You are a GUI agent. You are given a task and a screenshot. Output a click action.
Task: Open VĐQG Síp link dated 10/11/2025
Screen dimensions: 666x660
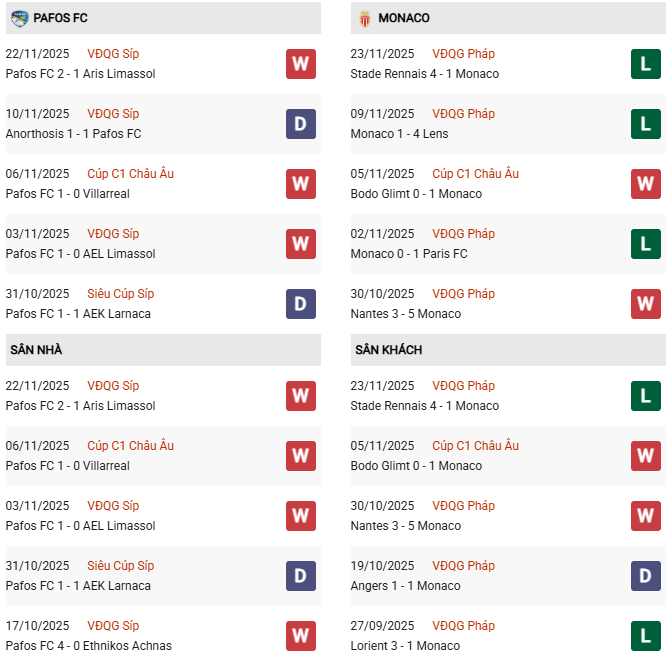113,114
